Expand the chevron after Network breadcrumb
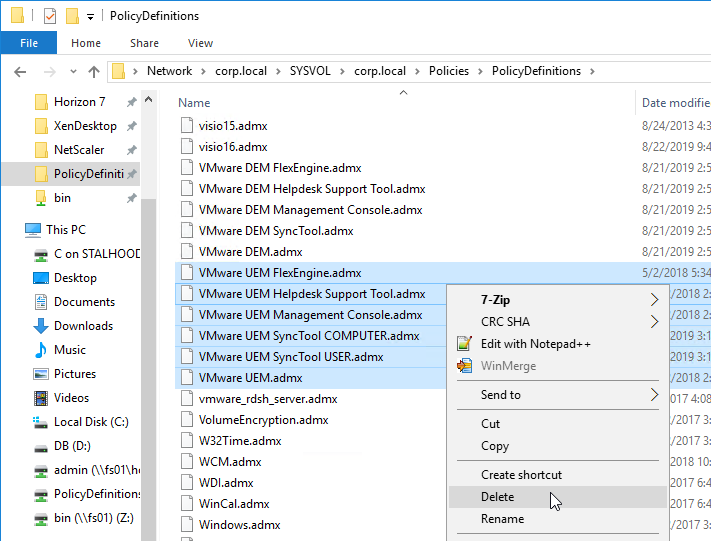 click(x=203, y=72)
